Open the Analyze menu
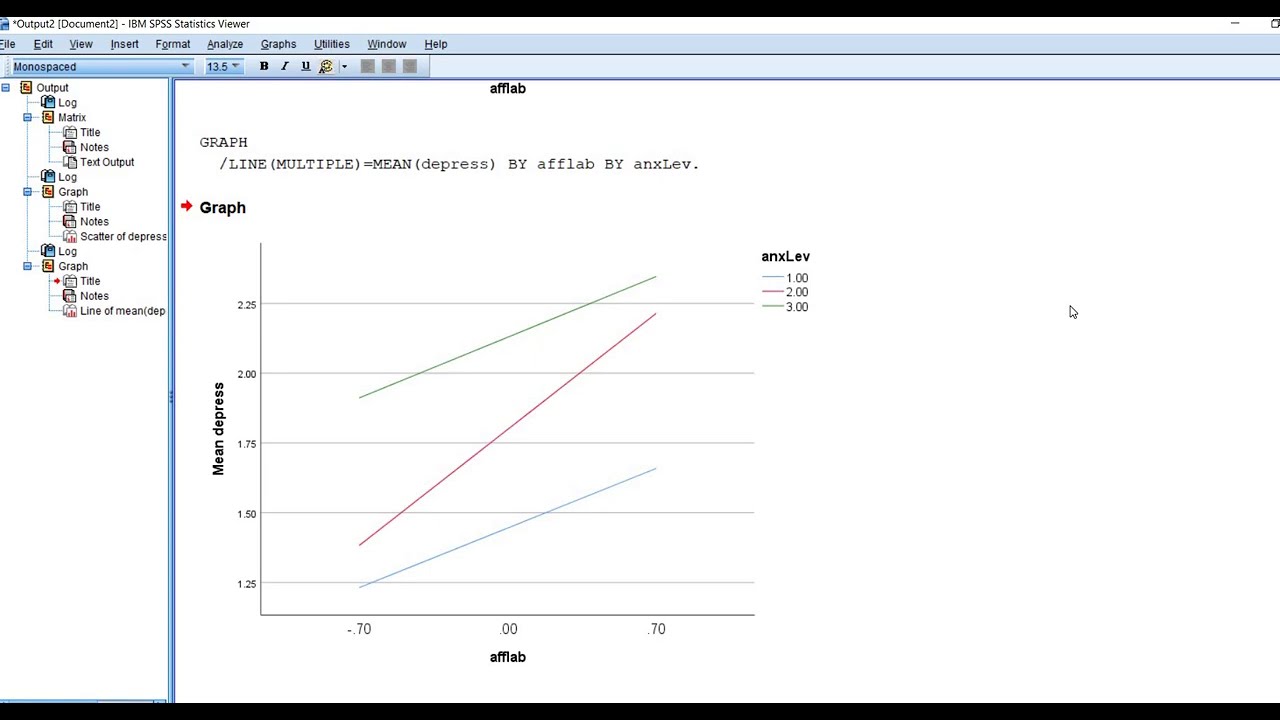 point(225,44)
